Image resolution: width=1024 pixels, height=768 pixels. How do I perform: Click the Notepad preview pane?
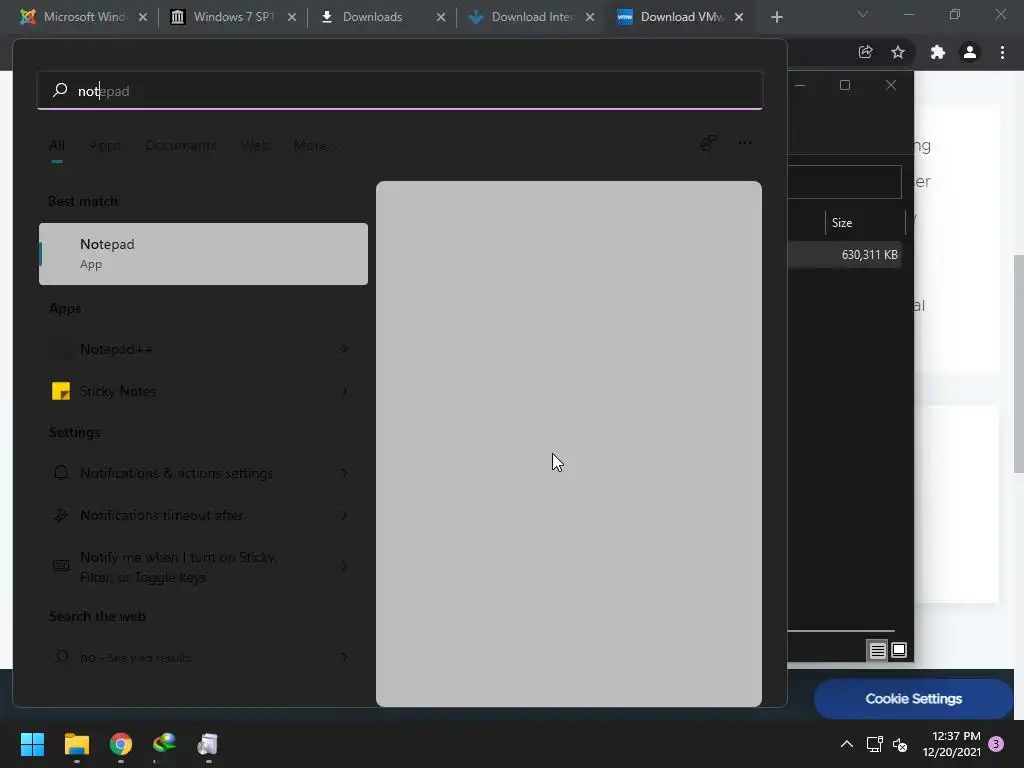point(569,443)
